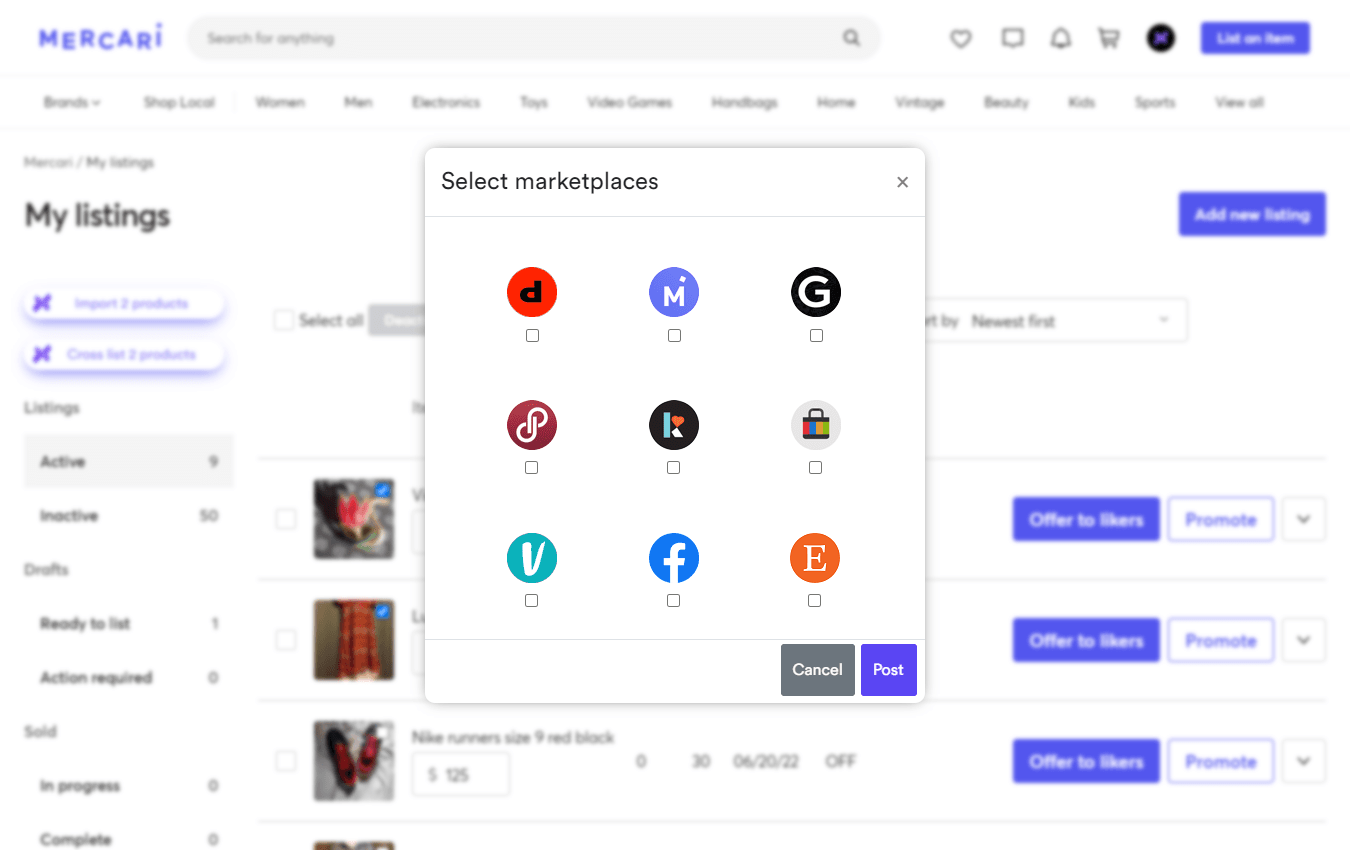Image resolution: width=1350 pixels, height=850 pixels.
Task: Open the likes heart icon in header
Action: pyautogui.click(x=961, y=39)
